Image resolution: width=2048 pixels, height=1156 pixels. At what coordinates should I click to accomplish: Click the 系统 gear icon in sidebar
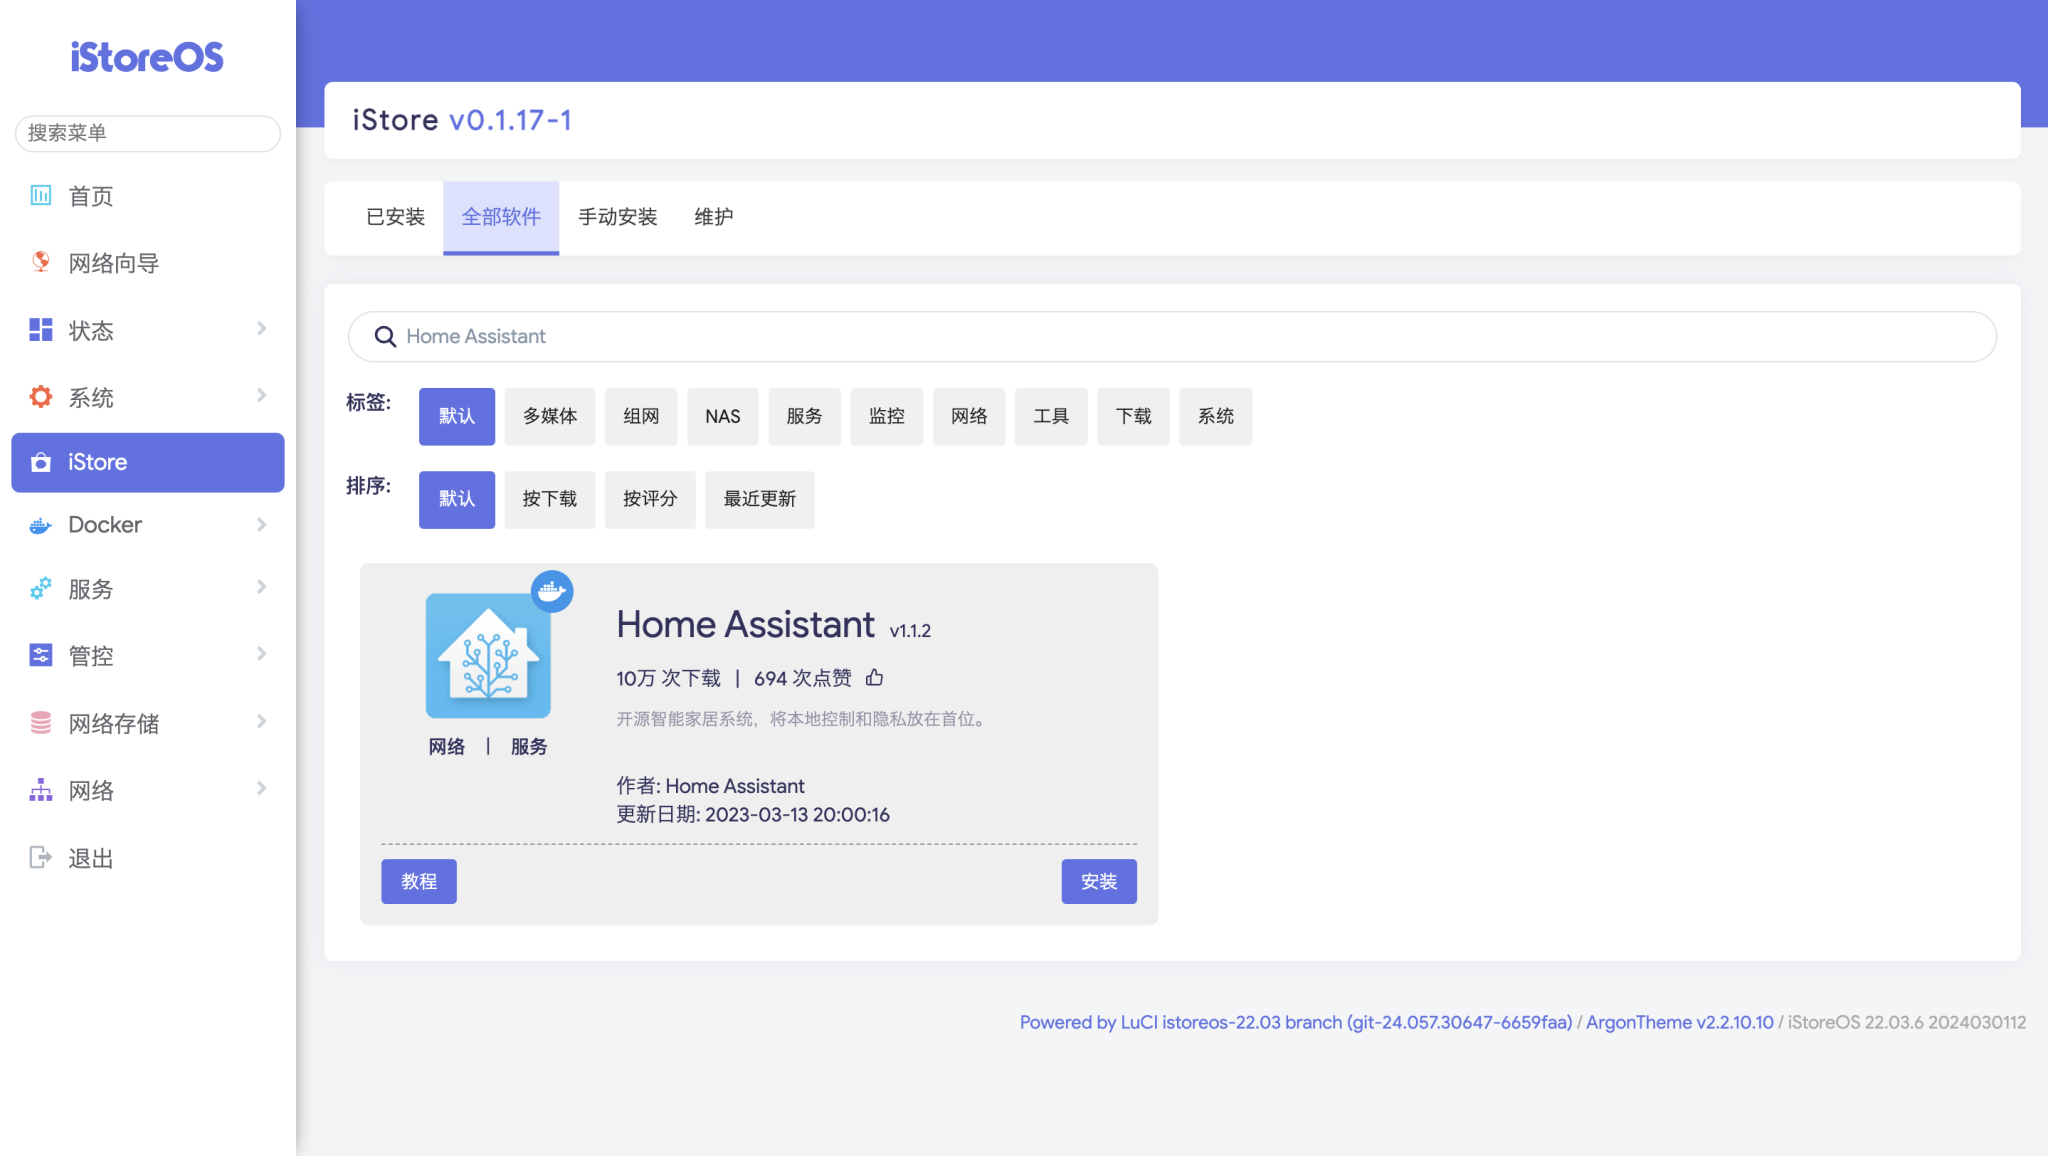point(40,396)
